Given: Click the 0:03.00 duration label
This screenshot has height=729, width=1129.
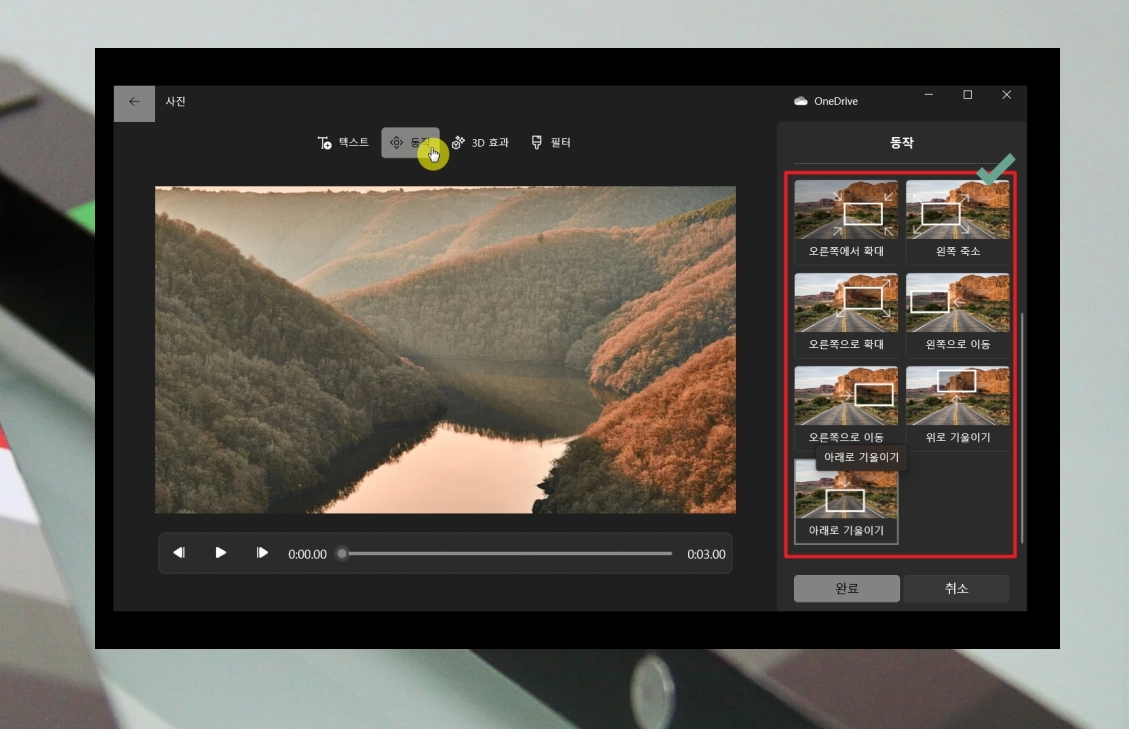Looking at the screenshot, I should (x=706, y=554).
